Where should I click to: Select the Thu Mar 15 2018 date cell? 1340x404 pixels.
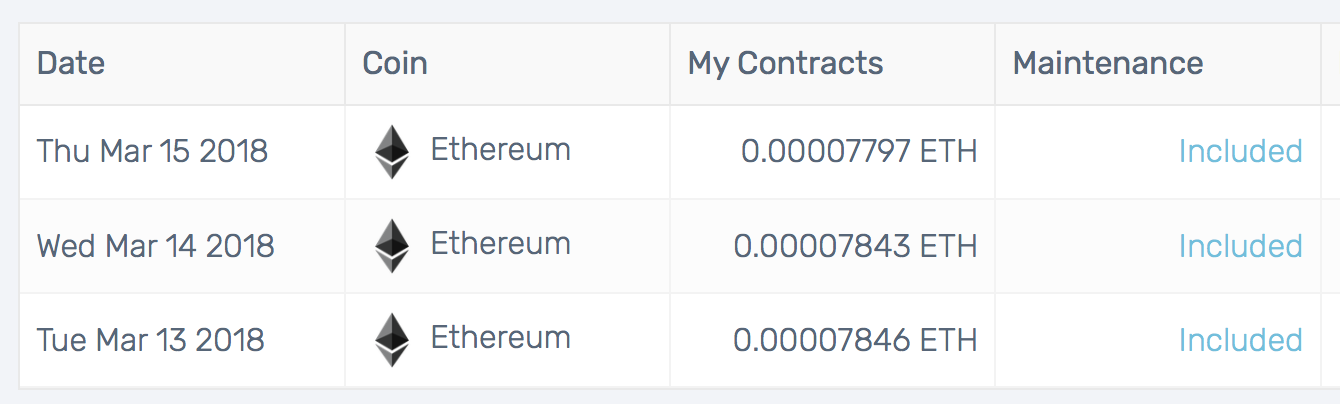(152, 152)
